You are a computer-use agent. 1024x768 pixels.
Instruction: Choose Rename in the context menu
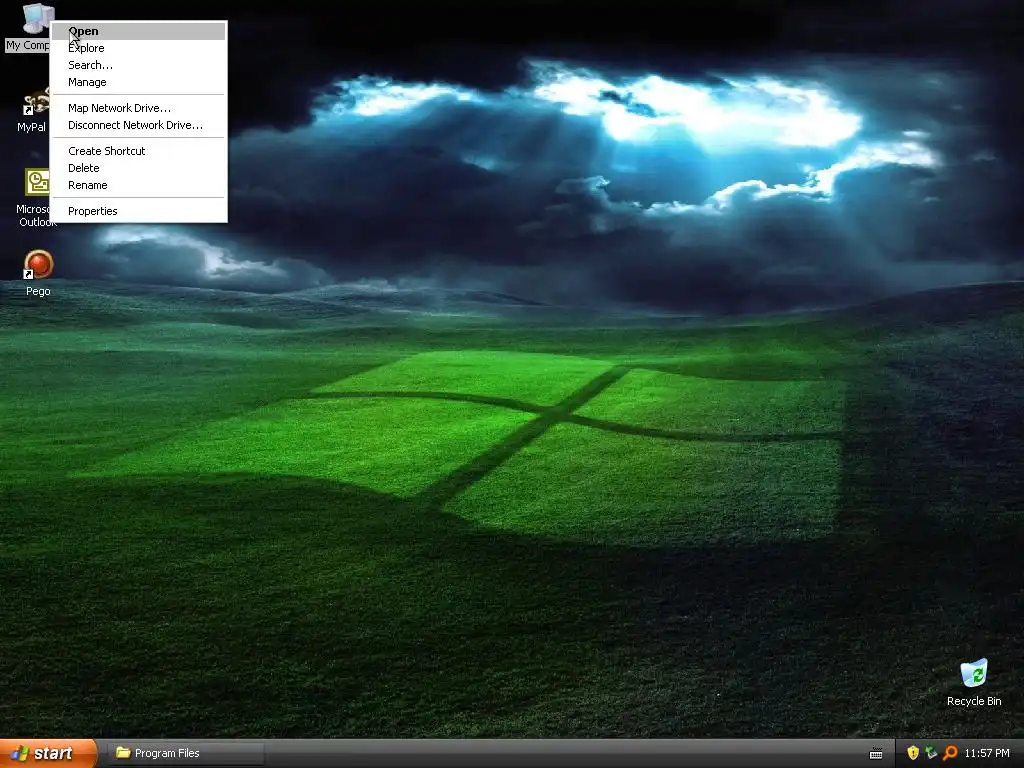(x=138, y=185)
